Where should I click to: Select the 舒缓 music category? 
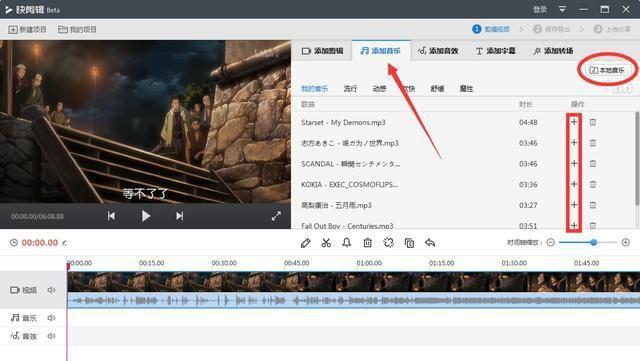tap(437, 88)
